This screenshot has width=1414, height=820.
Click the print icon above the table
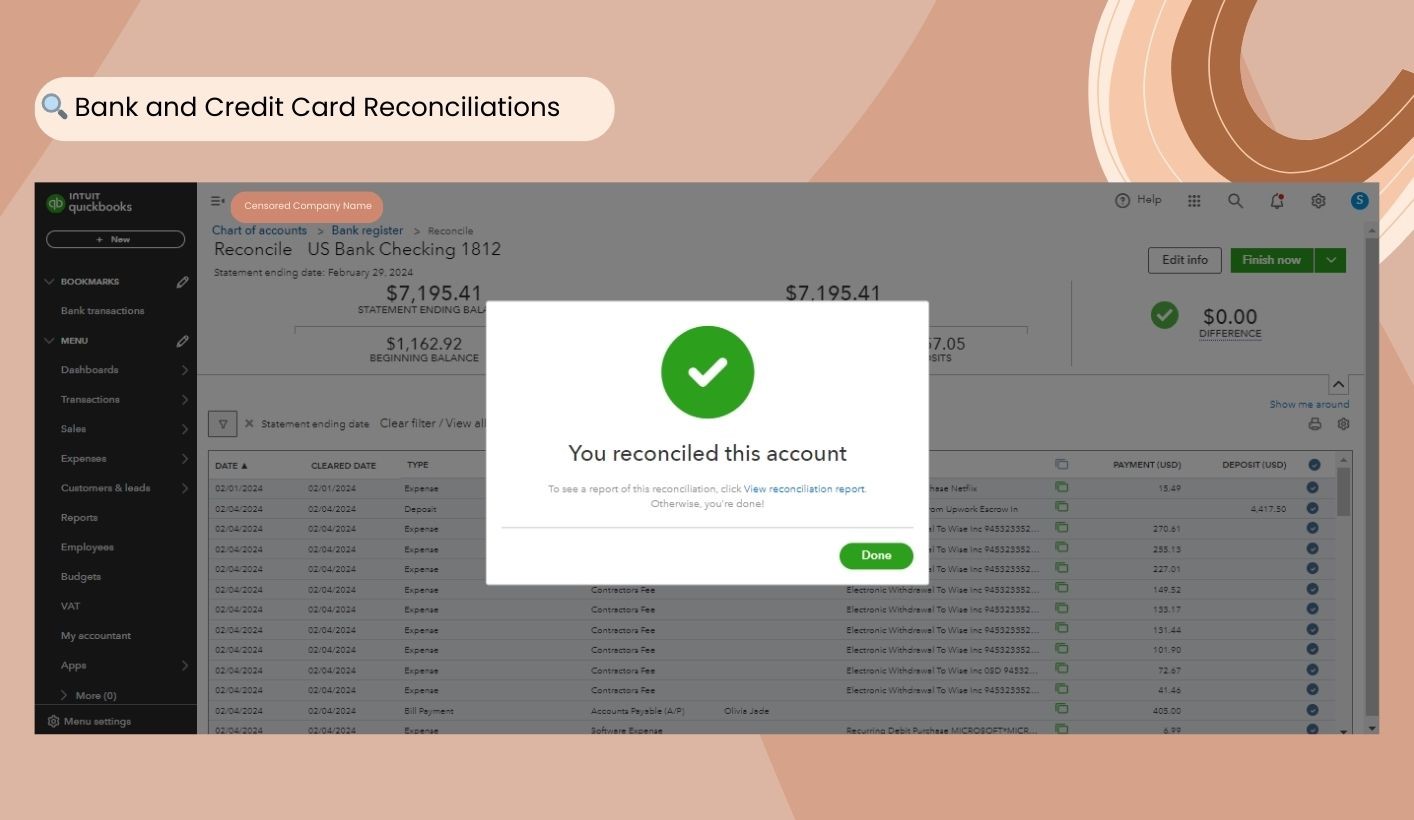tap(1315, 424)
